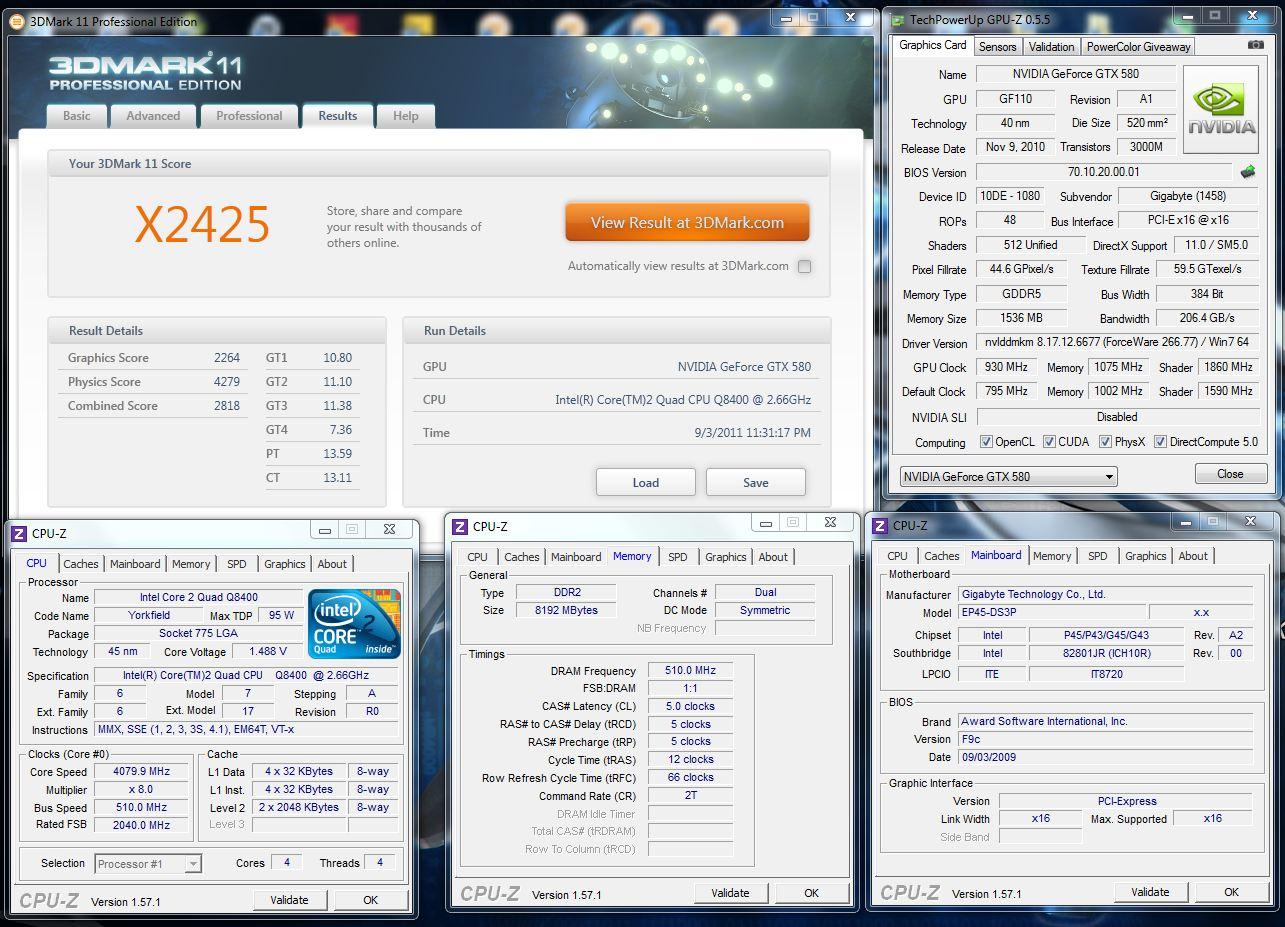Click the Load button in Run Details

(646, 482)
